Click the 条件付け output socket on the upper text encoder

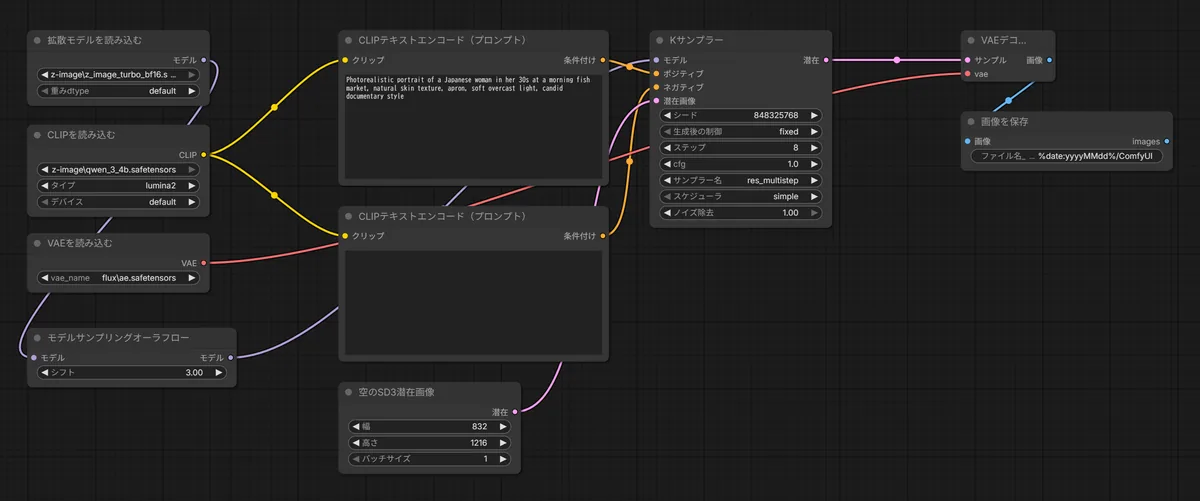pyautogui.click(x=603, y=60)
